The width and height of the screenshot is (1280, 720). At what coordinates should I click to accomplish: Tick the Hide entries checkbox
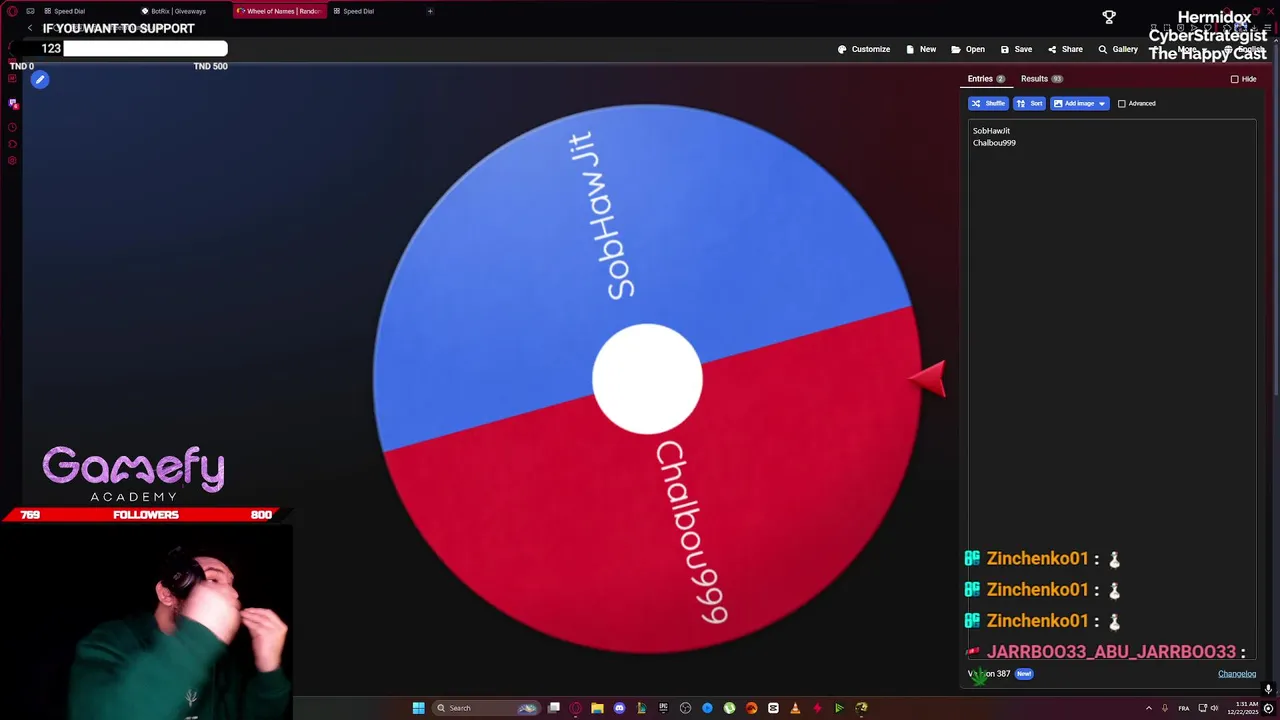pyautogui.click(x=1234, y=79)
